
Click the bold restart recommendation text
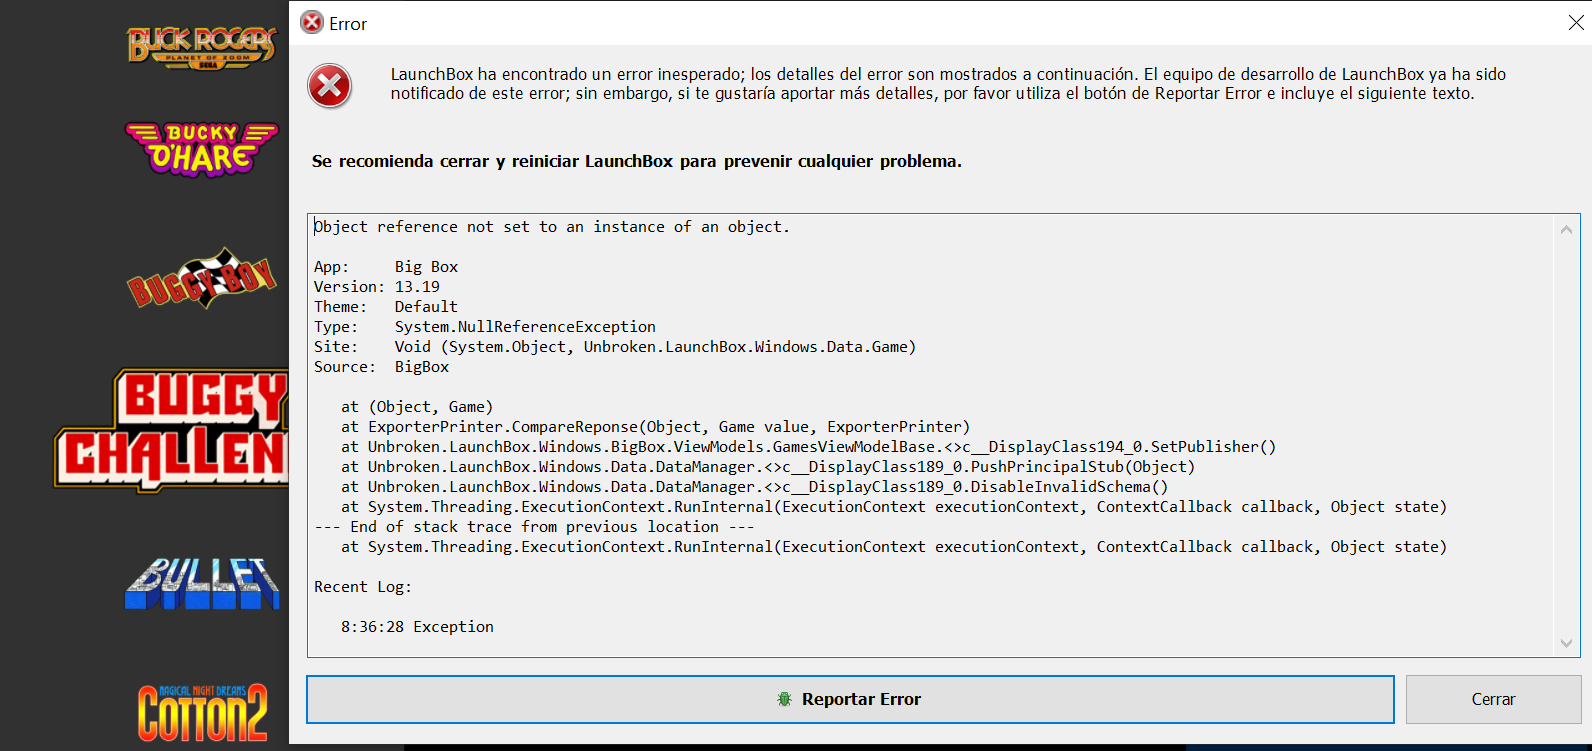coord(637,161)
